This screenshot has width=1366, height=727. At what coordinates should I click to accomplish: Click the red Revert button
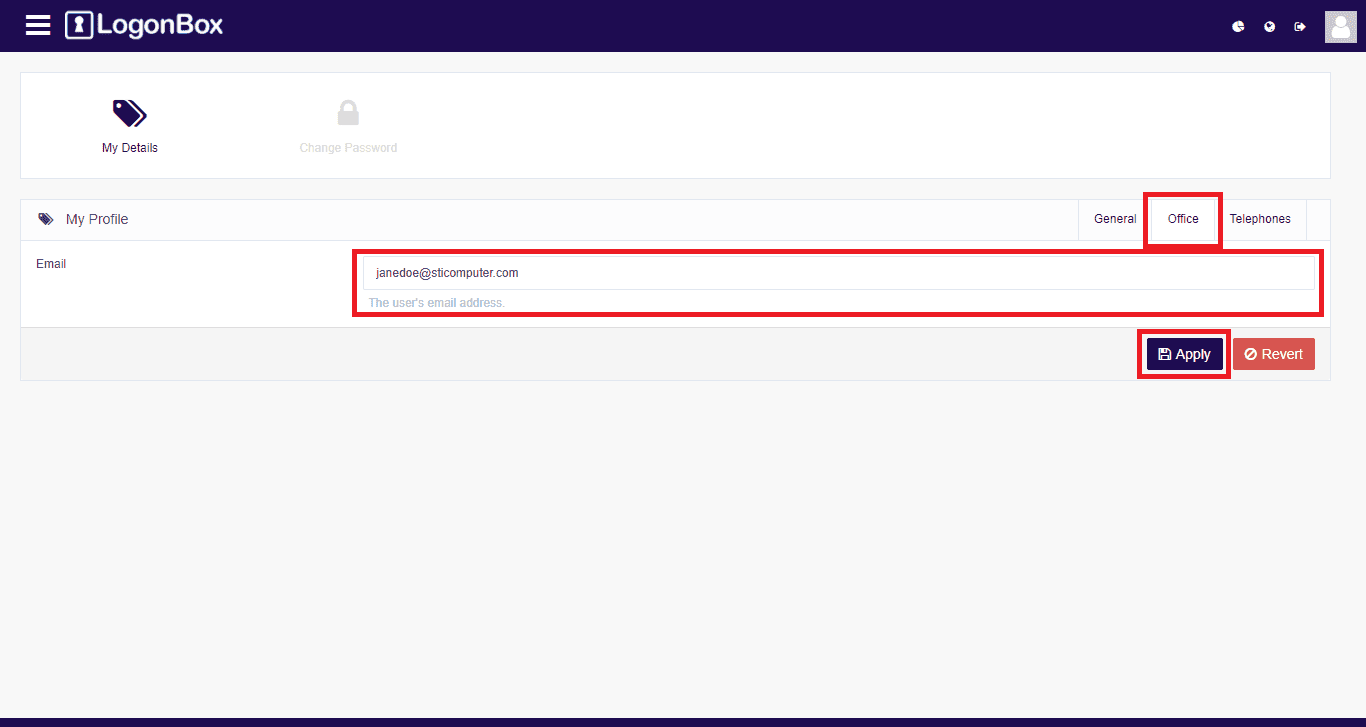click(1273, 354)
